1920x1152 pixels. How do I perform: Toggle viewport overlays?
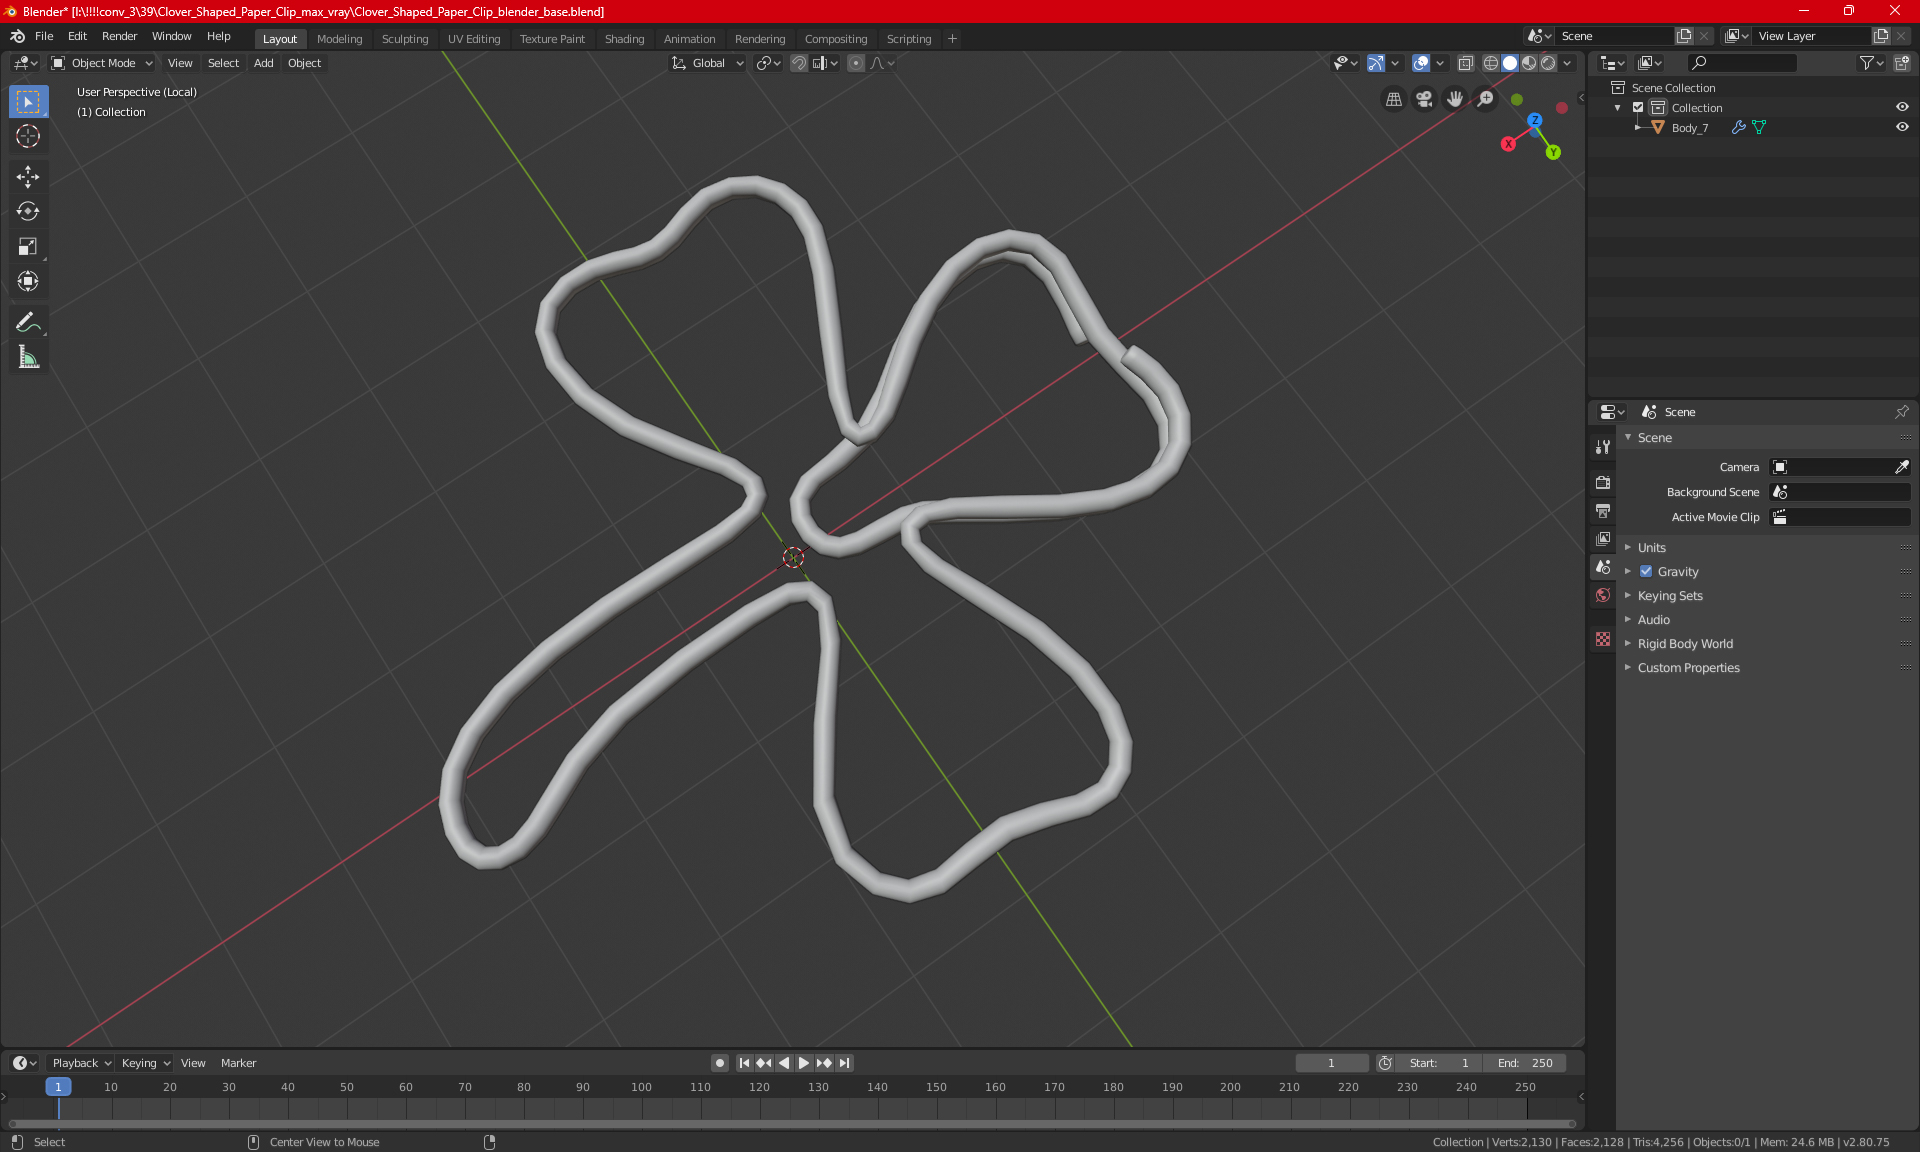1421,63
